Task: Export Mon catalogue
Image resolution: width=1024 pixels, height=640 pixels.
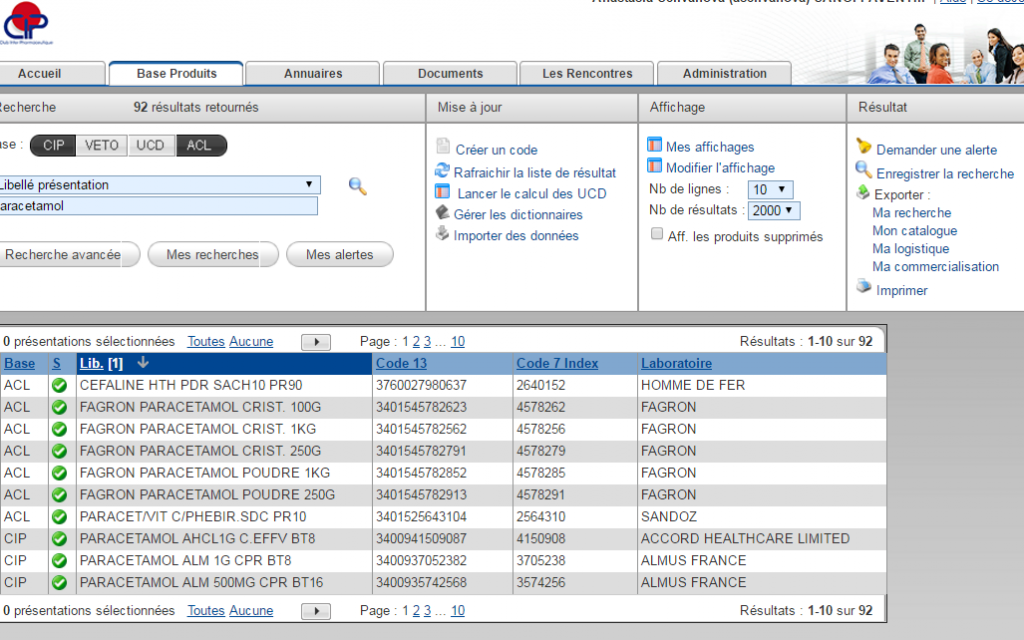Action: click(915, 231)
